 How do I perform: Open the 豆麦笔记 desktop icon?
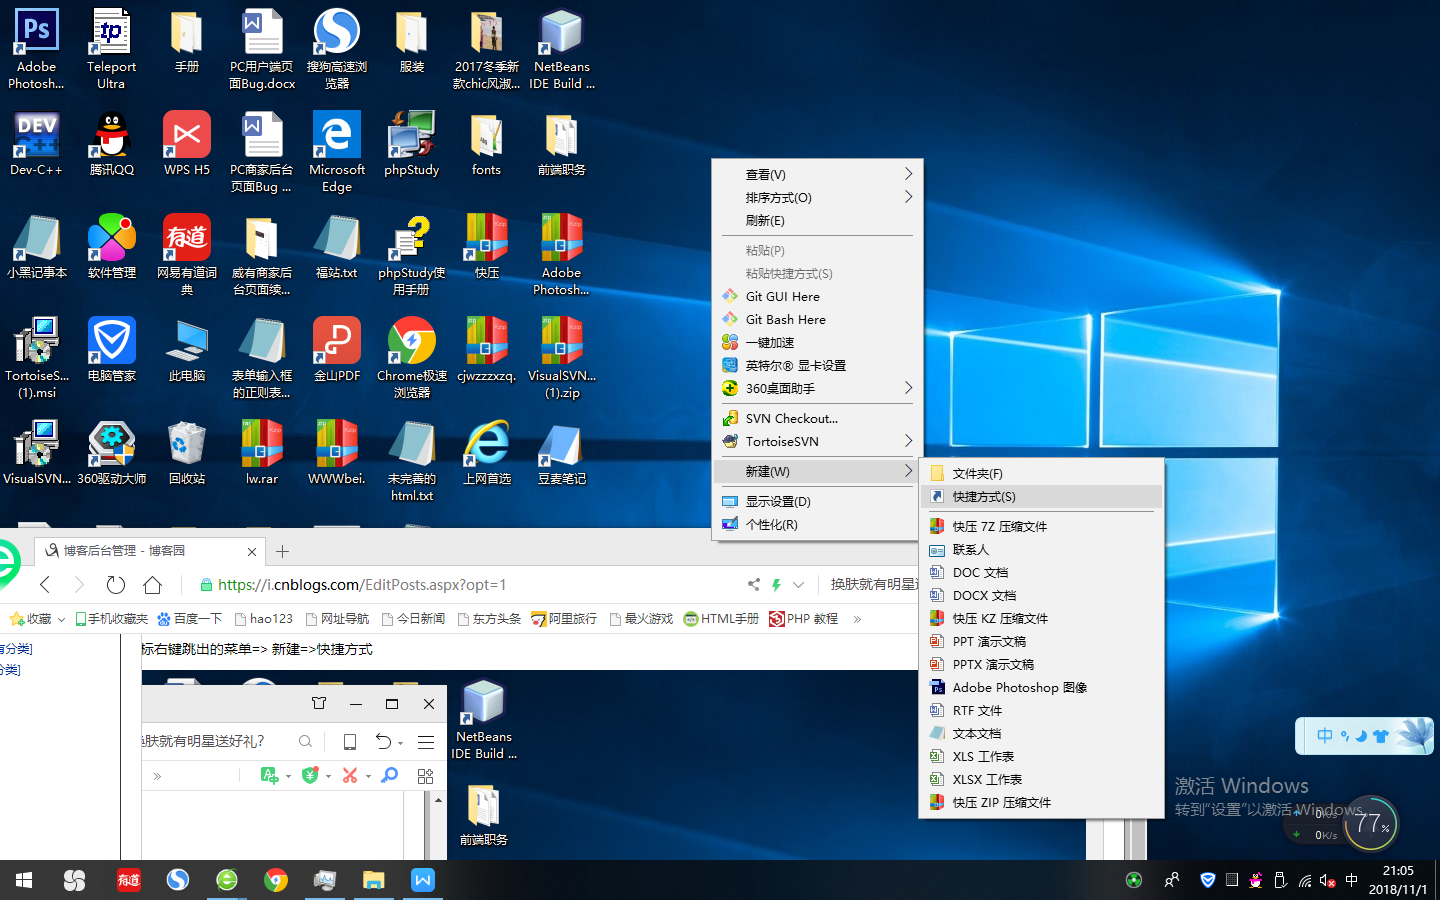pos(561,453)
